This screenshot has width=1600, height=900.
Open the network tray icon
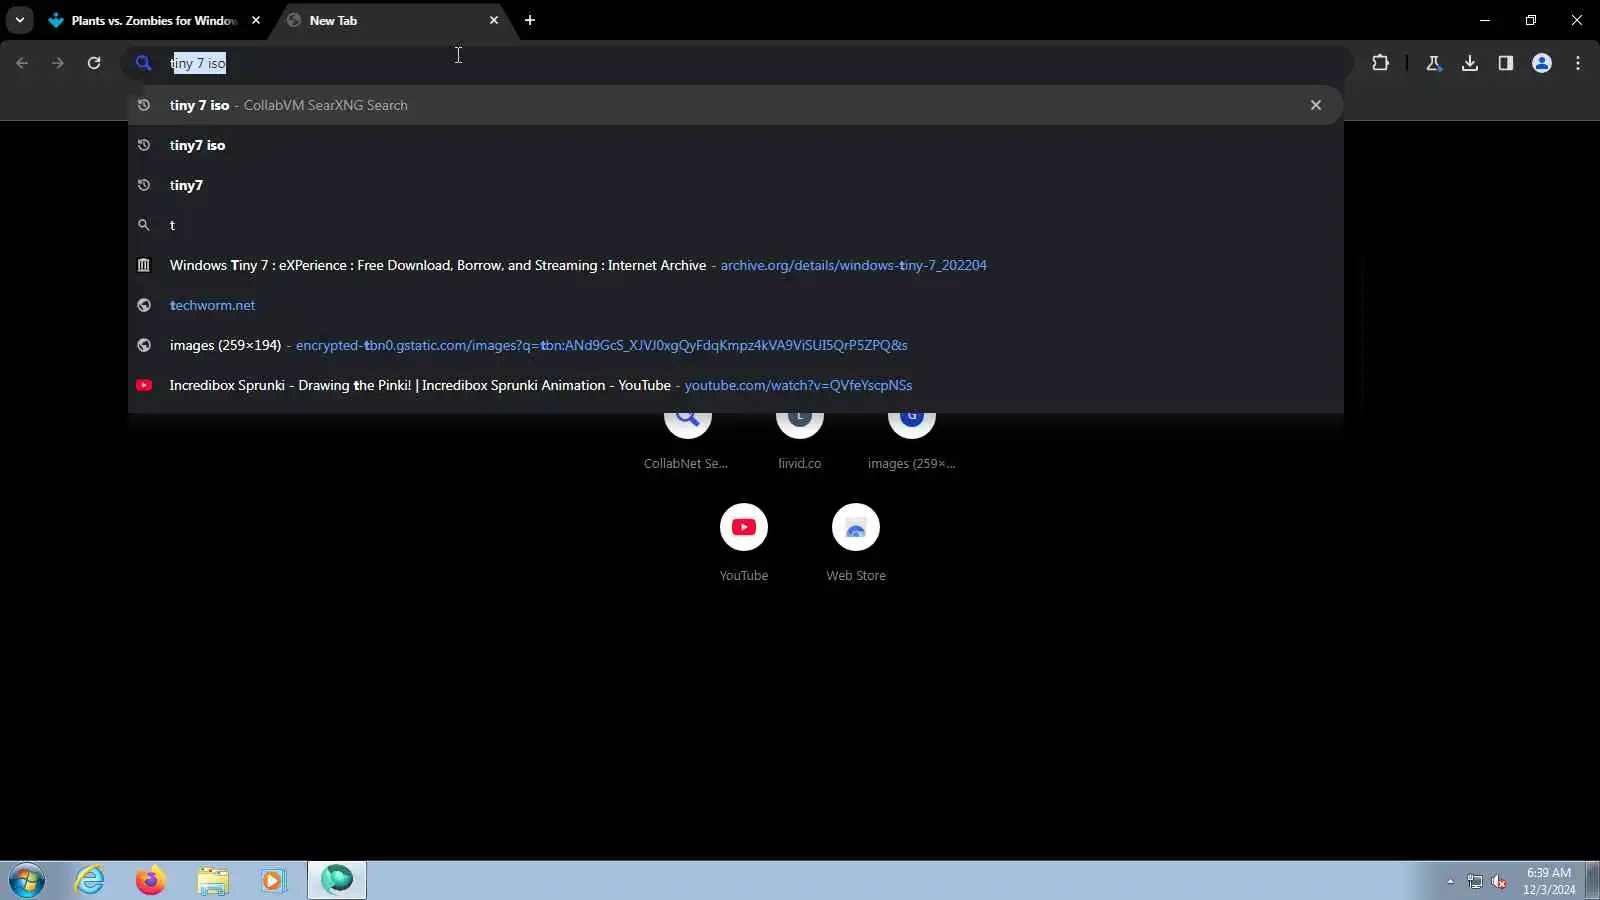(x=1475, y=881)
